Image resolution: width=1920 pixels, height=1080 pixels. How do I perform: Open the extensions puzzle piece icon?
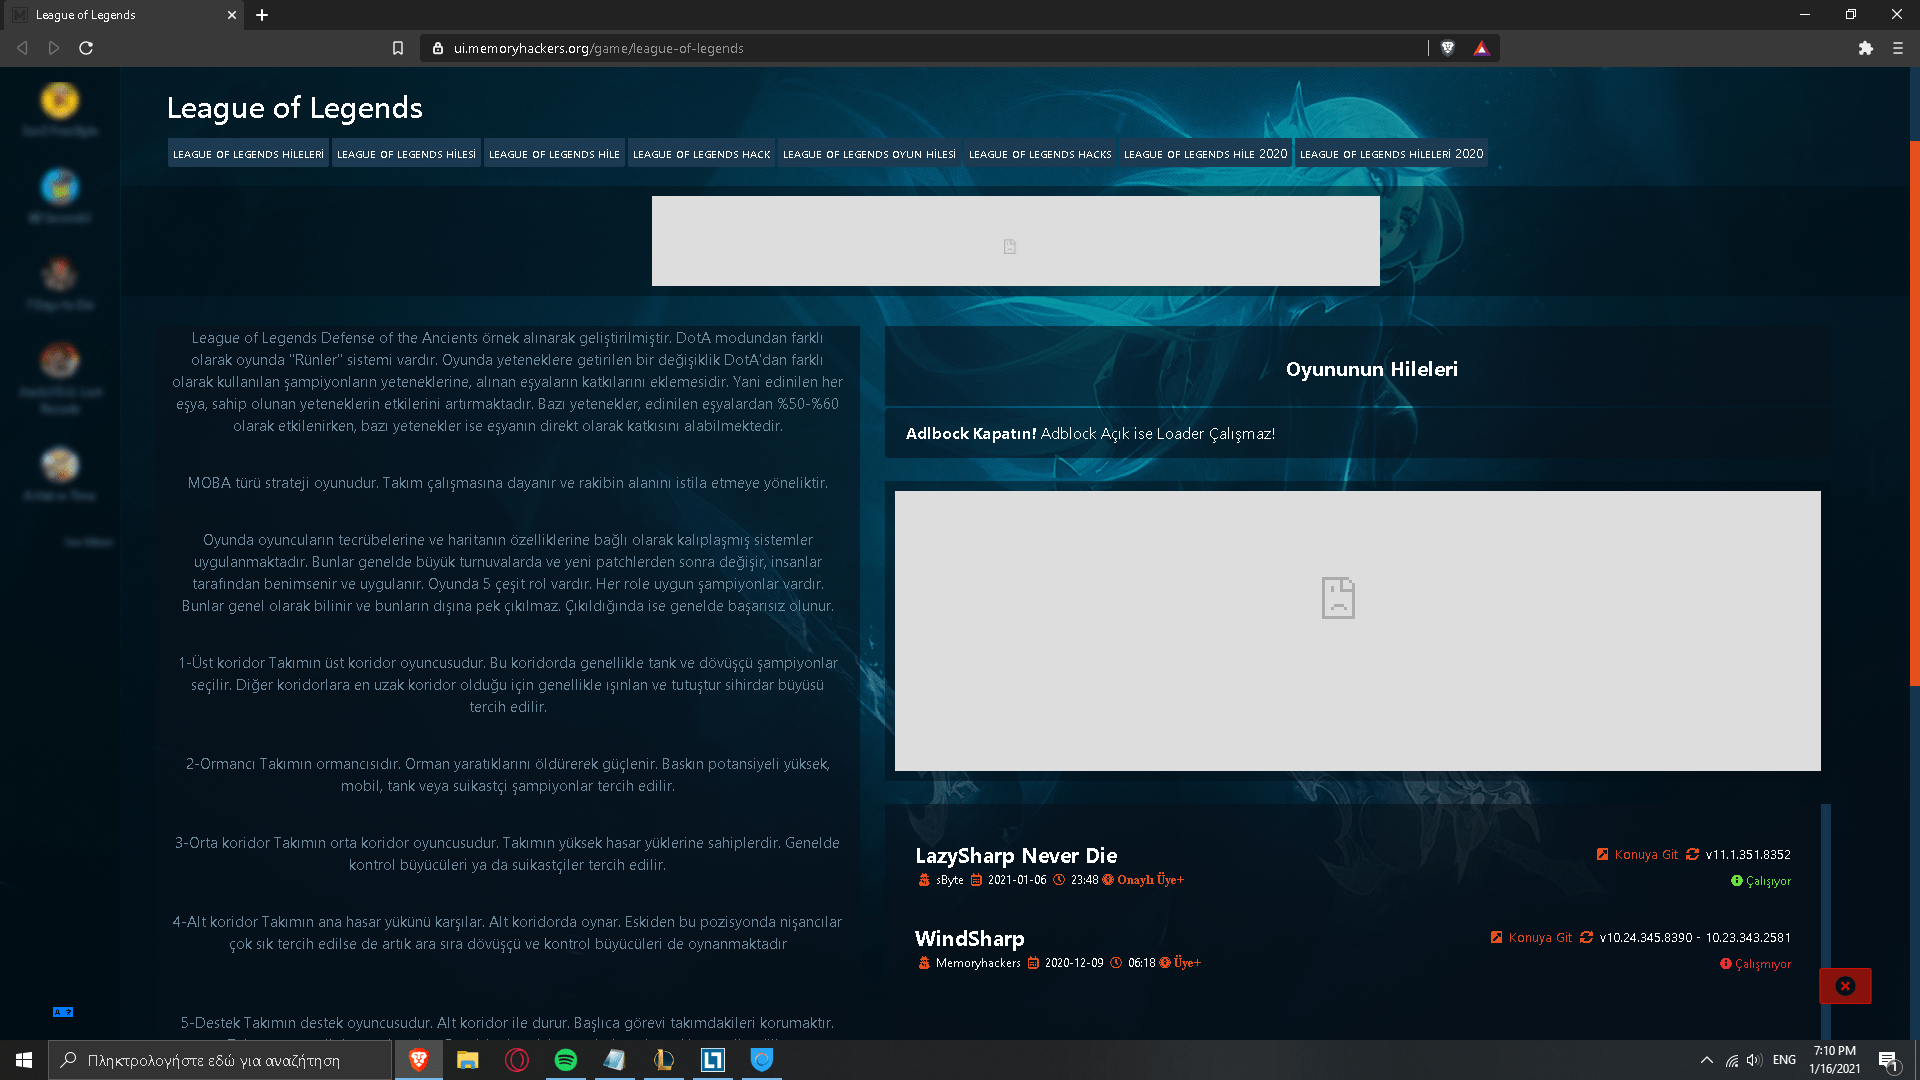click(1866, 48)
